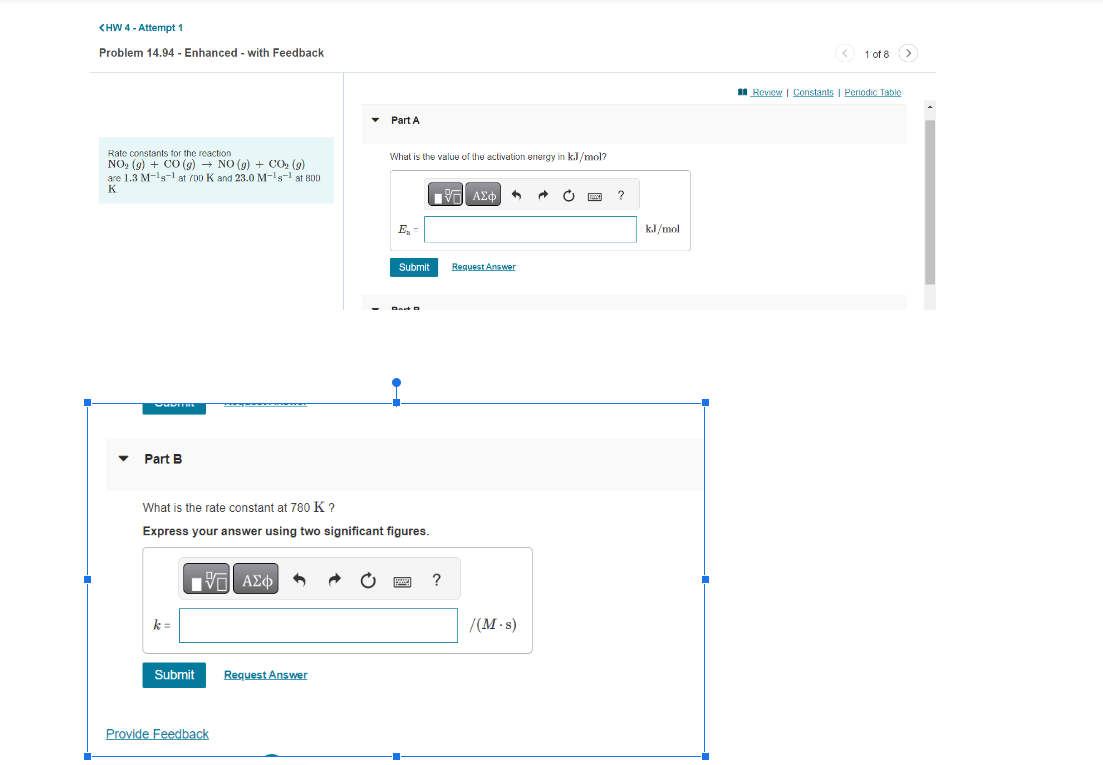1103x765 pixels.
Task: Show keyboard shortcuts in Part B
Action: 402,581
